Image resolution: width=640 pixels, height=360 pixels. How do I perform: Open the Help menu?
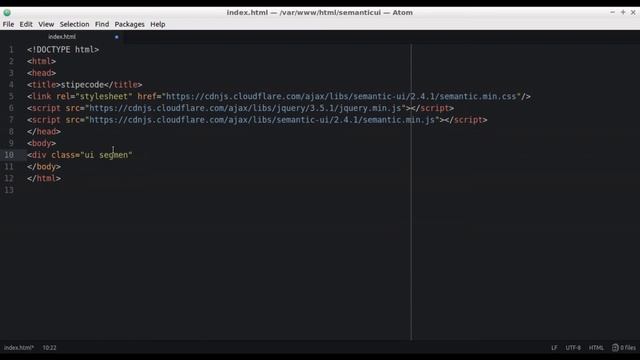click(x=158, y=24)
